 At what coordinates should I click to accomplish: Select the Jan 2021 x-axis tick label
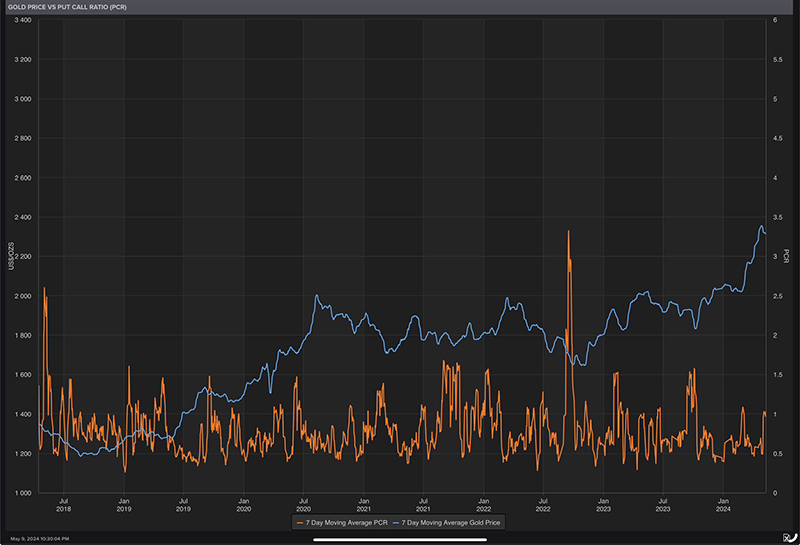coord(364,505)
